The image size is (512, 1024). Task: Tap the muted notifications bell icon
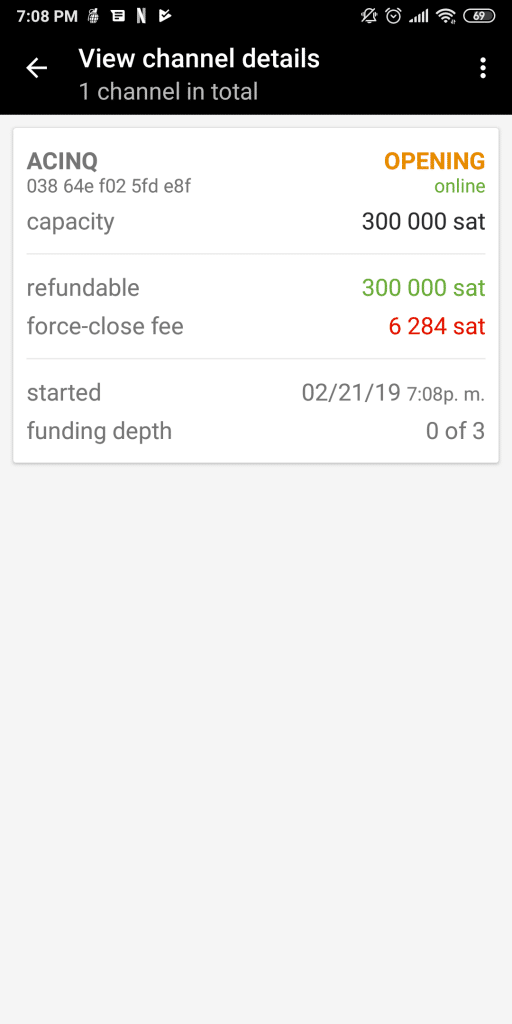[x=369, y=16]
